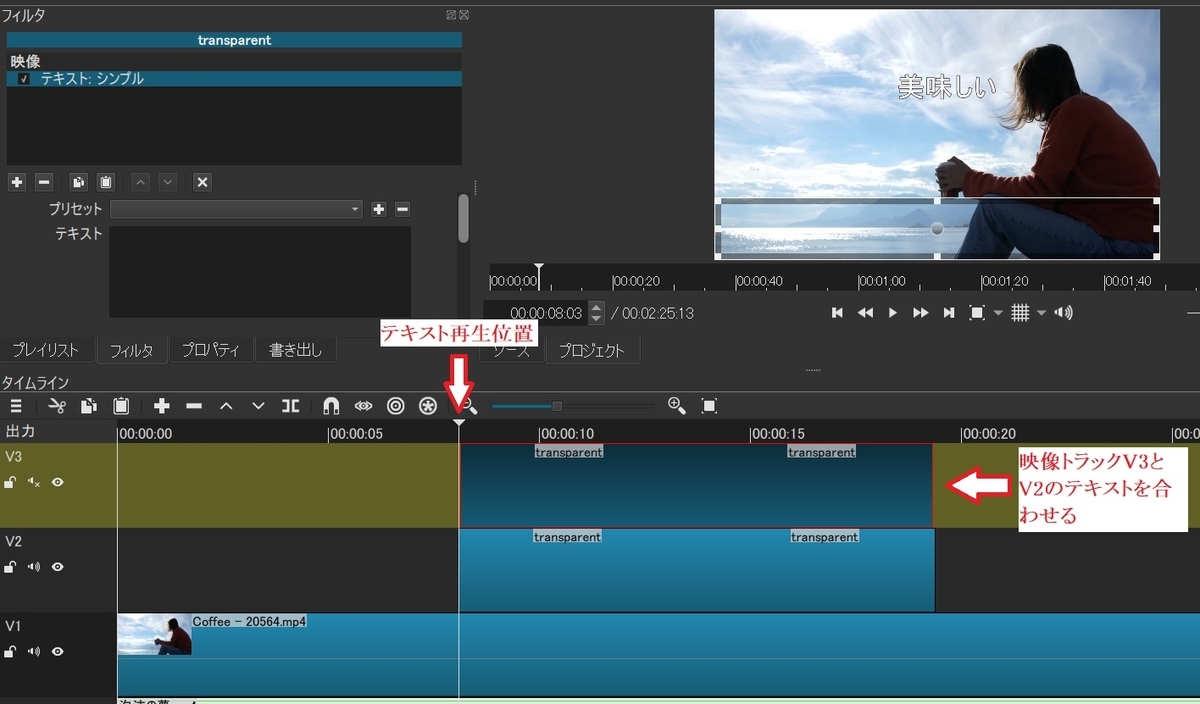Screen dimensions: 1200x704
Task: Skip to next point in player
Action: coord(949,313)
